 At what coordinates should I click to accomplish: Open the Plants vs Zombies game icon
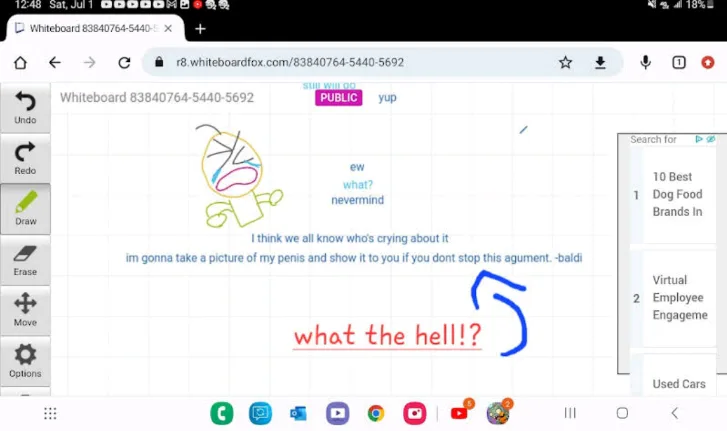pyautogui.click(x=498, y=412)
